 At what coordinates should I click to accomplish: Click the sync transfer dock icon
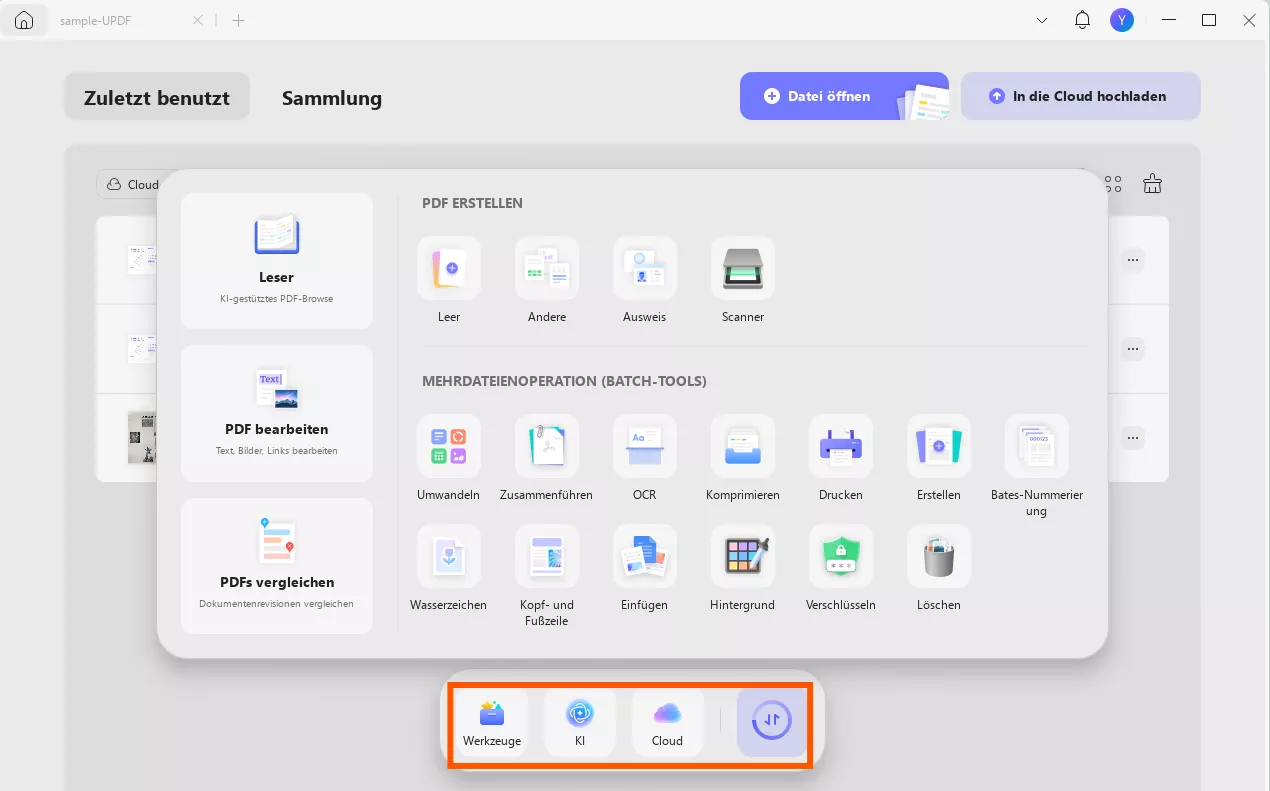pyautogui.click(x=772, y=722)
